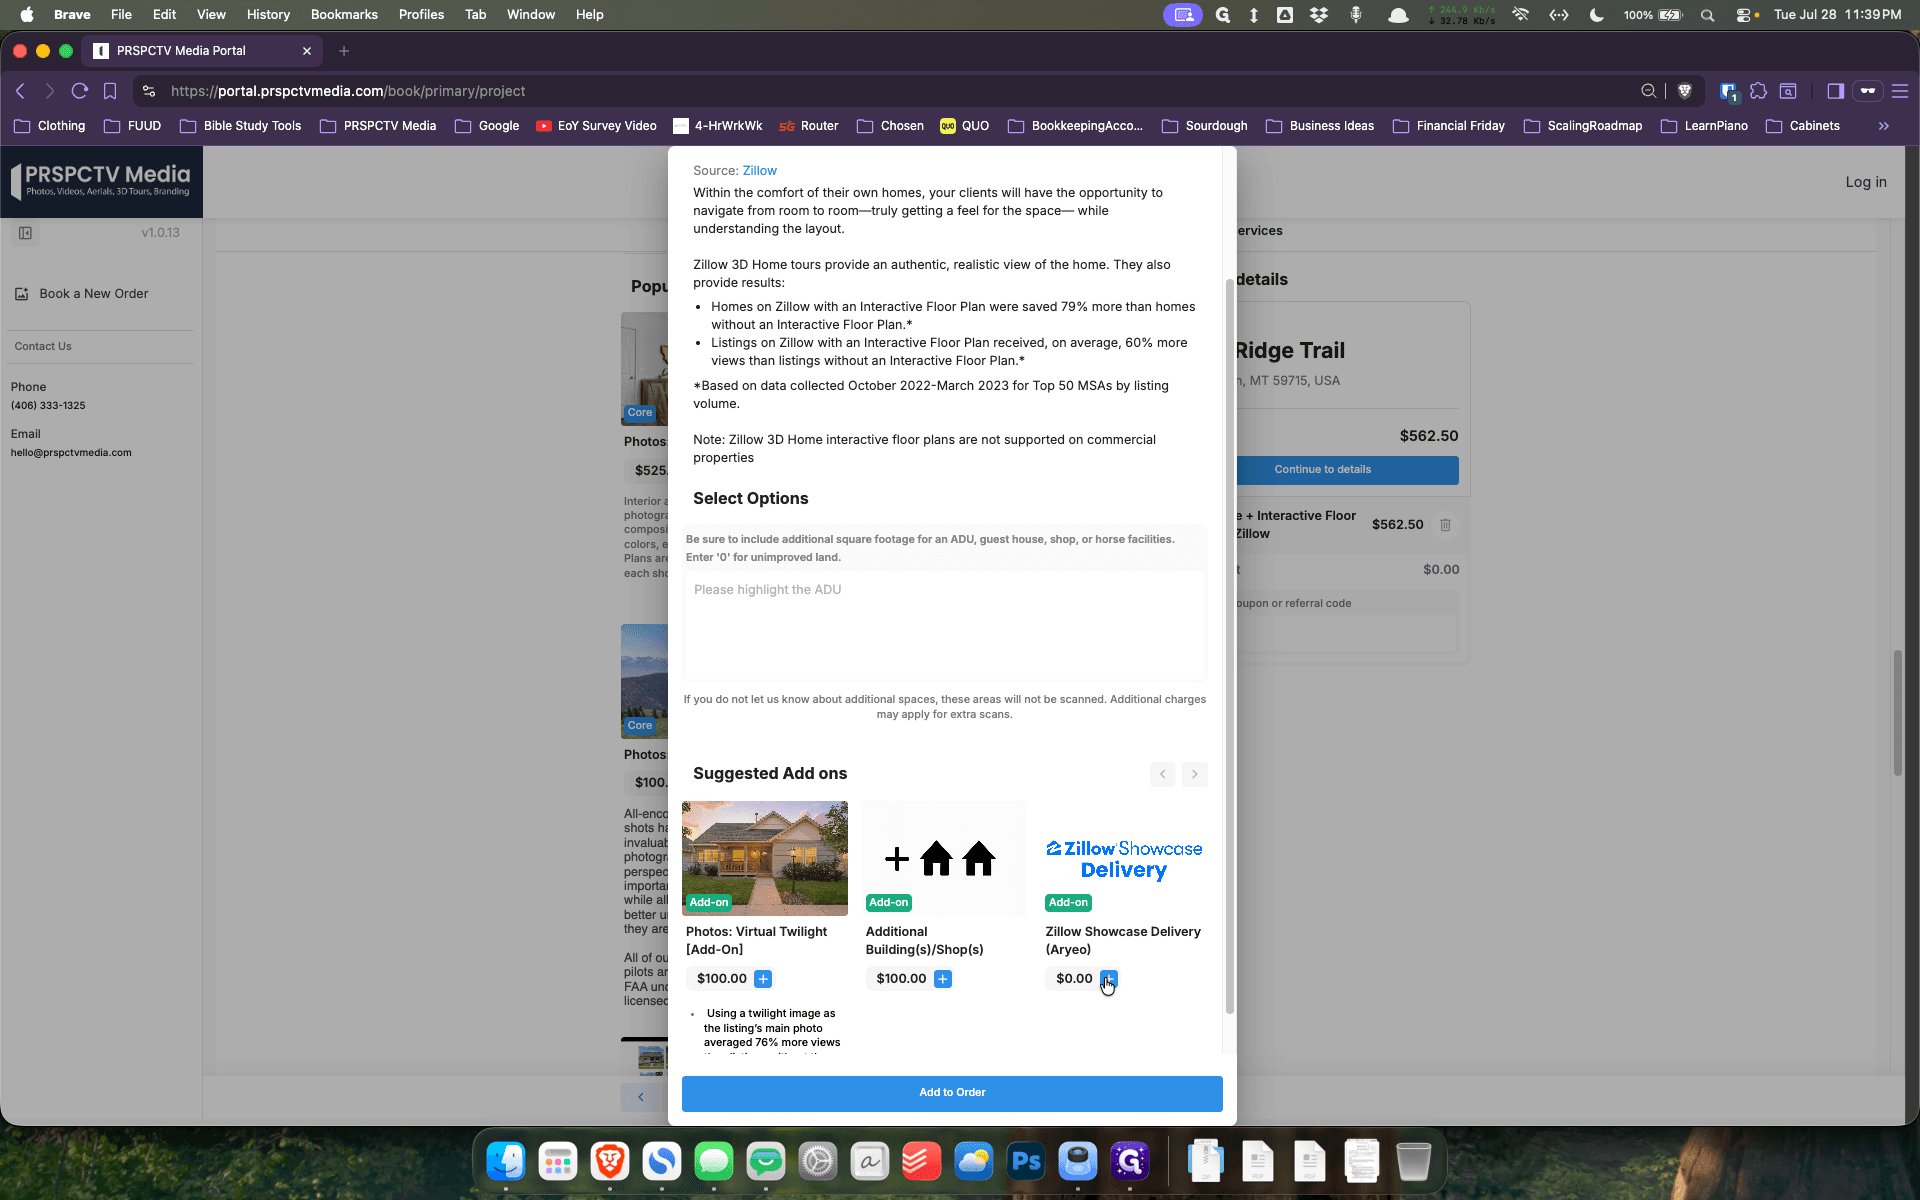Click the modal dialog scrollbar
This screenshot has width=1920, height=1200.
click(1229, 645)
